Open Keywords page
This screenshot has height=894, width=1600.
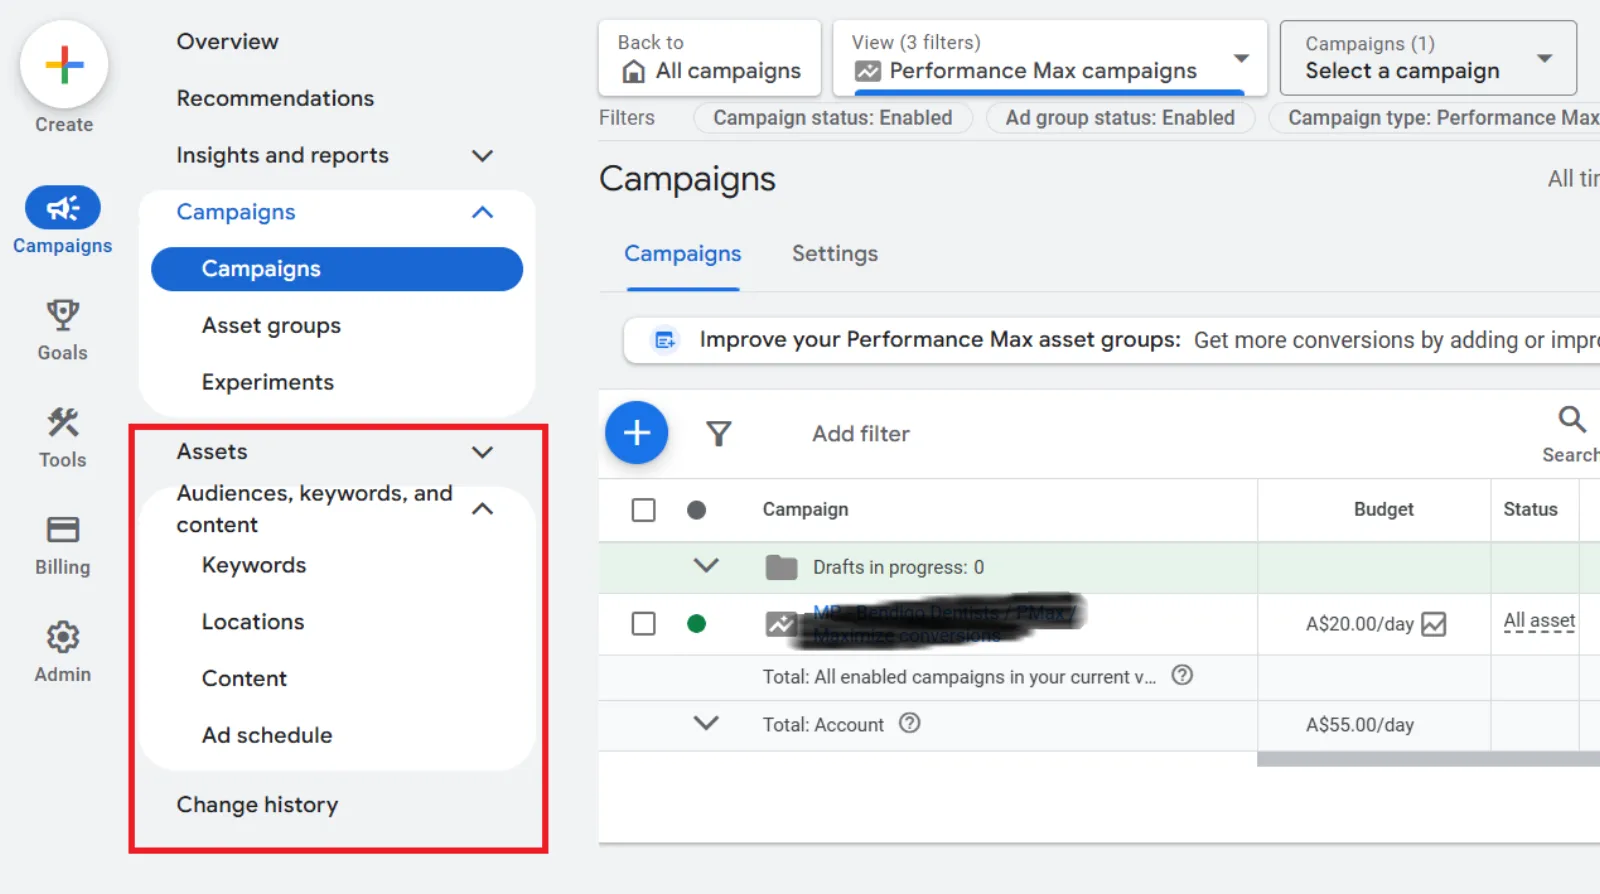point(254,565)
